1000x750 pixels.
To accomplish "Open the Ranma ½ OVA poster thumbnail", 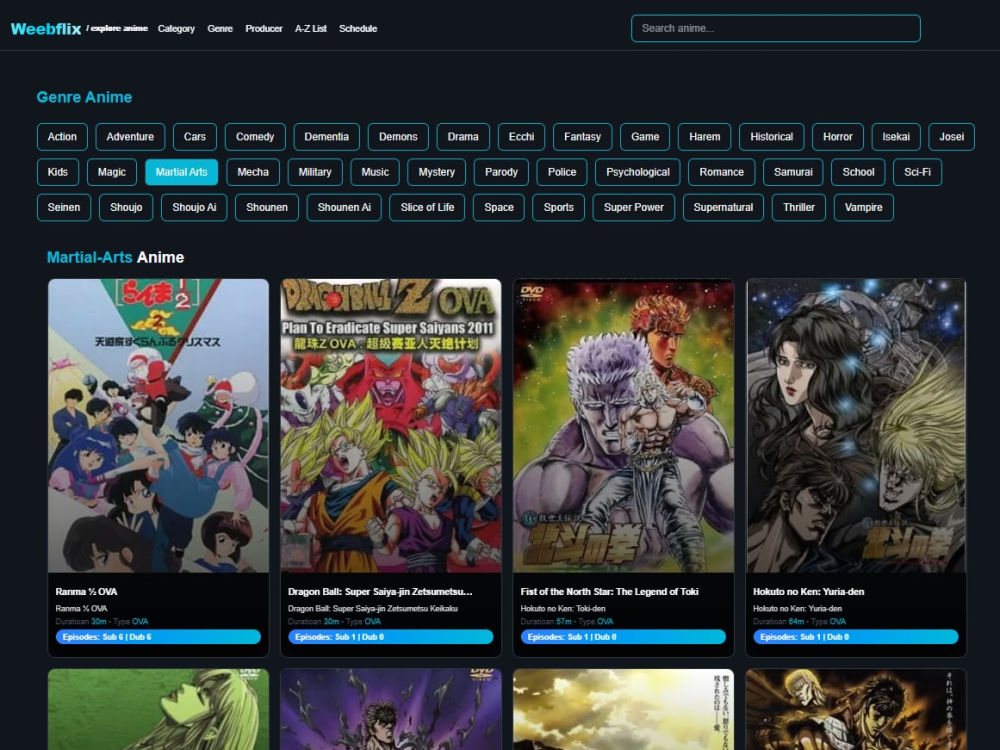I will coord(158,425).
